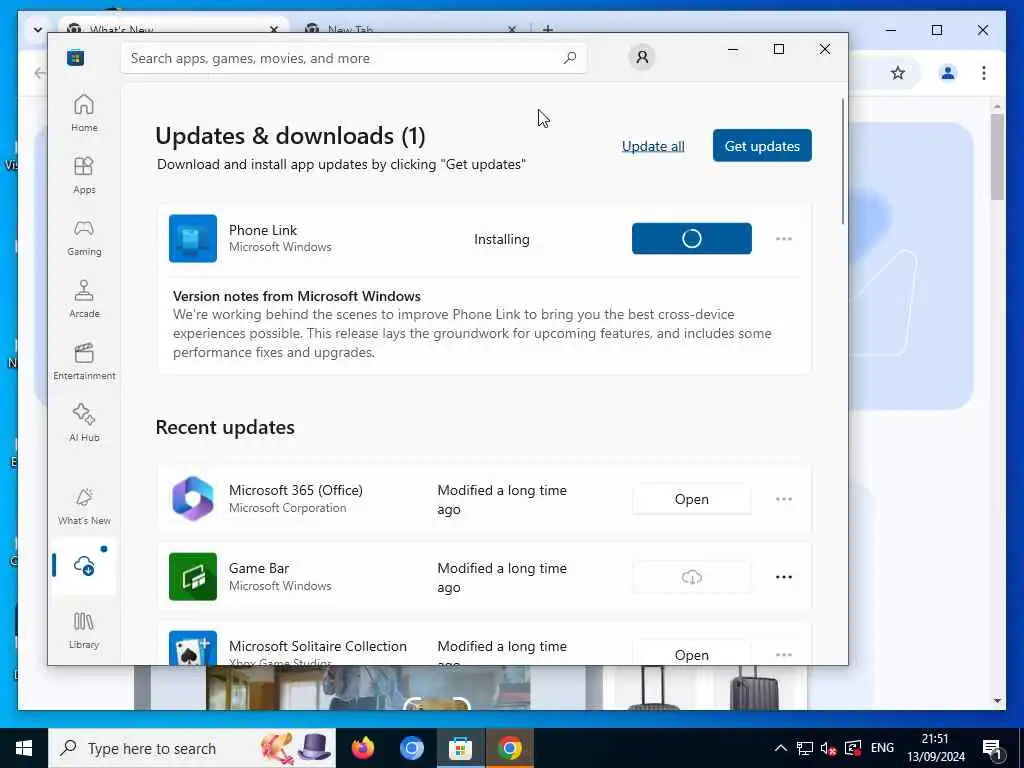Click the search apps, games, movies field
The width and height of the screenshot is (1024, 768).
(x=353, y=58)
